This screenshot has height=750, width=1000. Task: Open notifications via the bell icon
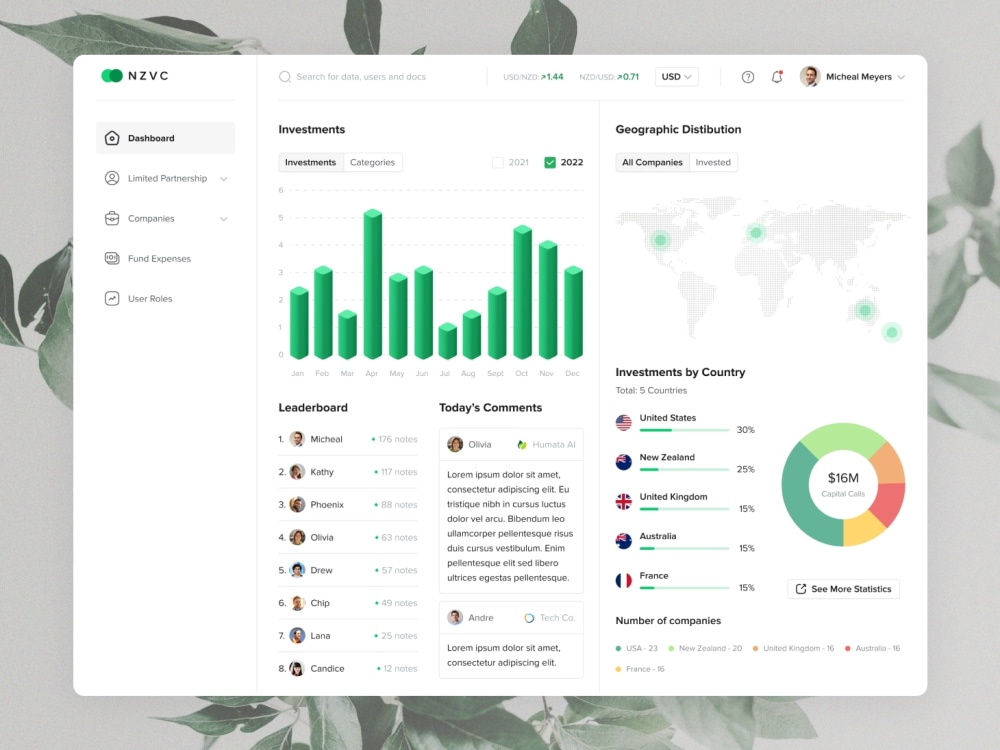pyautogui.click(x=777, y=76)
